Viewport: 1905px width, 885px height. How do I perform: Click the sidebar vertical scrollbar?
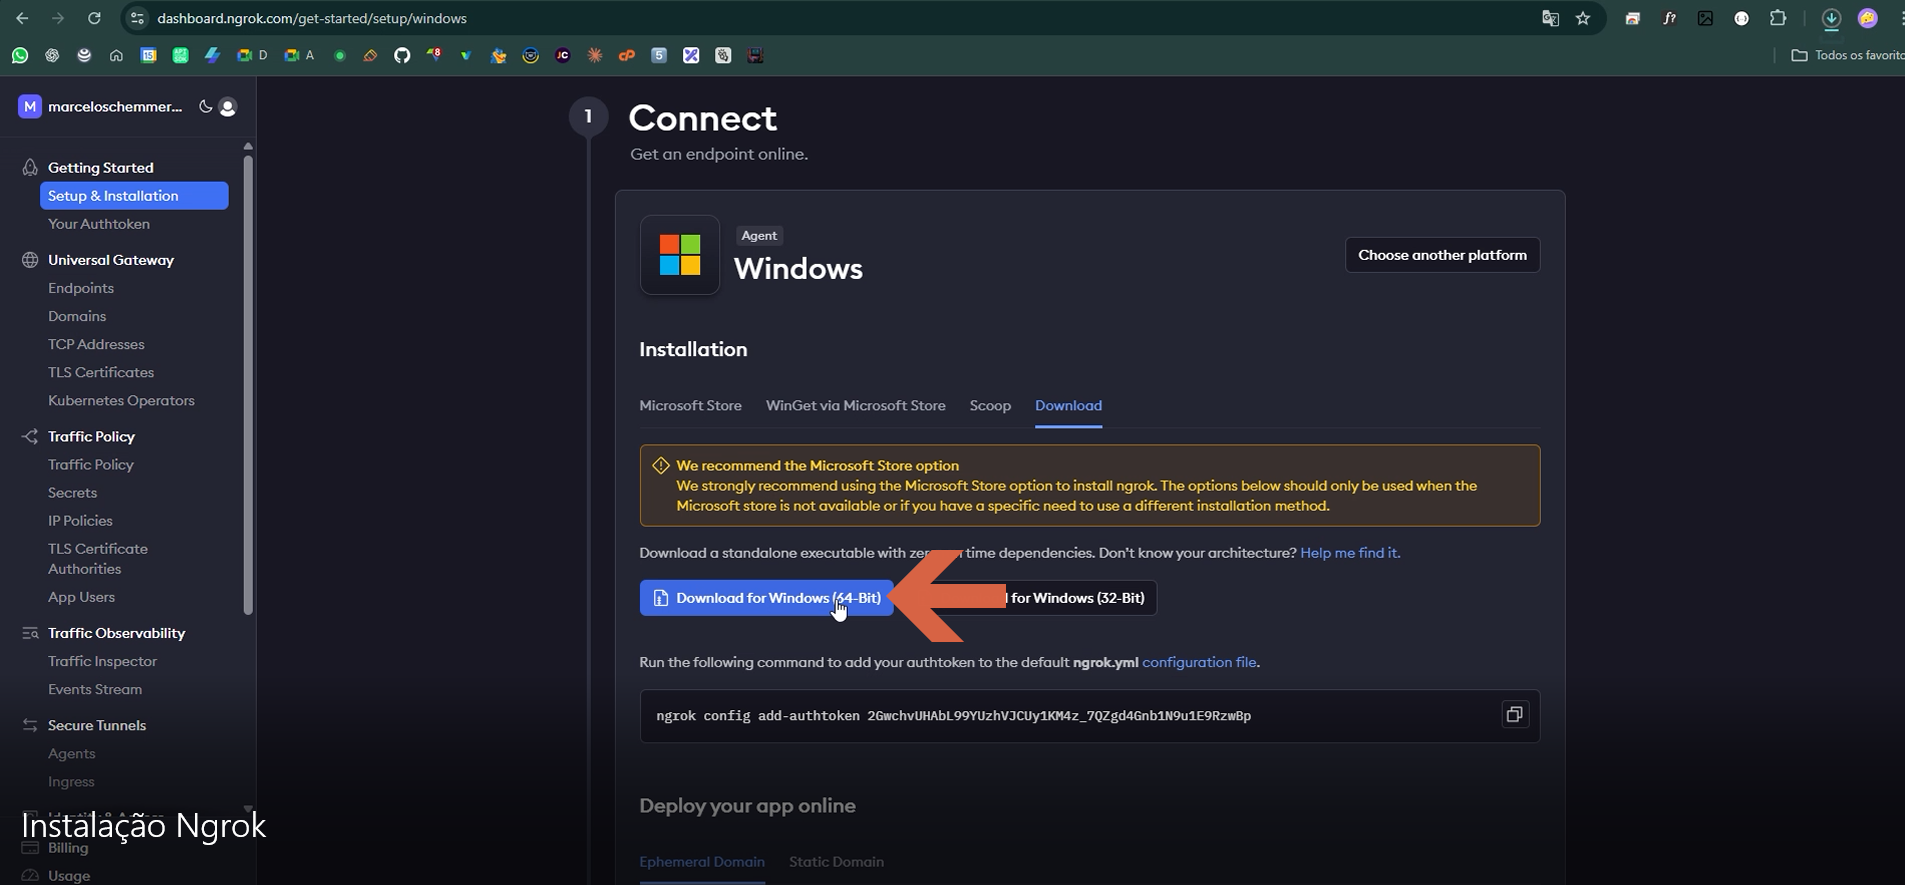[x=248, y=385]
